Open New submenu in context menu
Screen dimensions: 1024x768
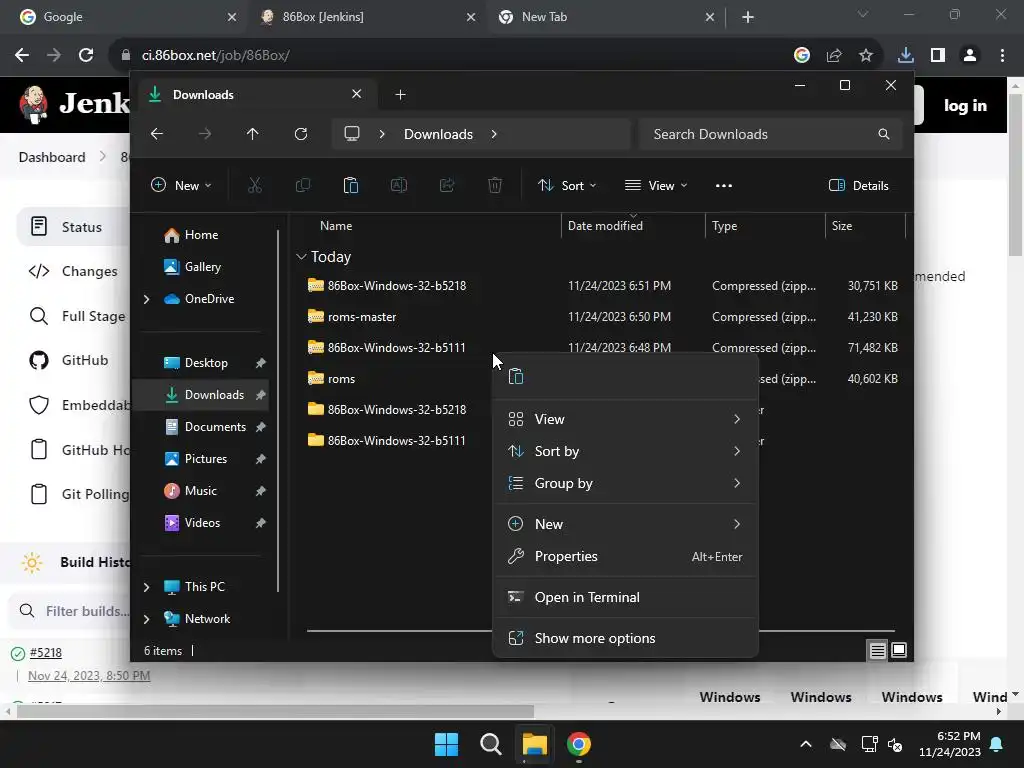pos(625,524)
